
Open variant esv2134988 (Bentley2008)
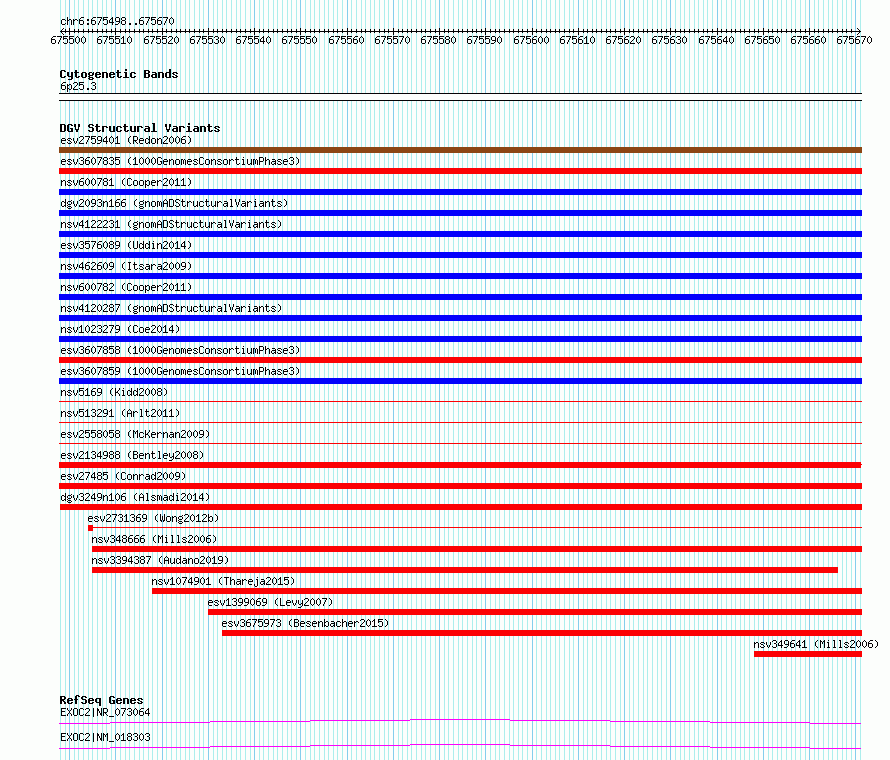coord(132,455)
